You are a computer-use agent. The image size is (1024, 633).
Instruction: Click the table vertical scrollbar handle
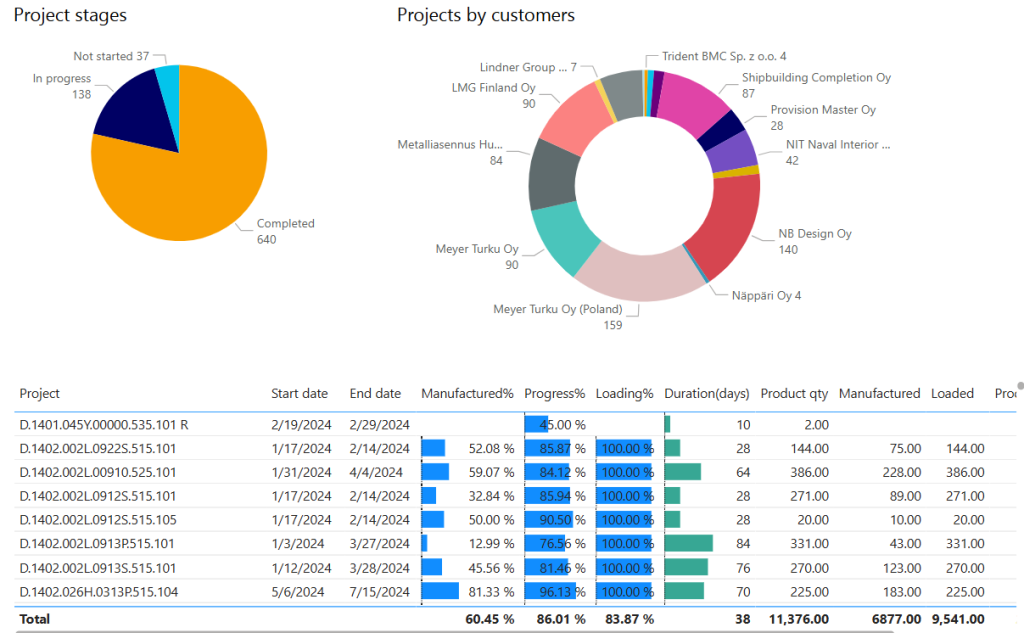tap(1021, 385)
